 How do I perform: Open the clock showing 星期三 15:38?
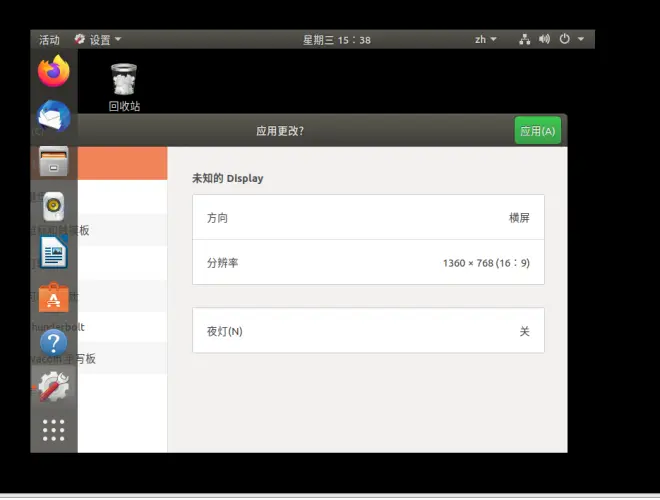(x=337, y=40)
